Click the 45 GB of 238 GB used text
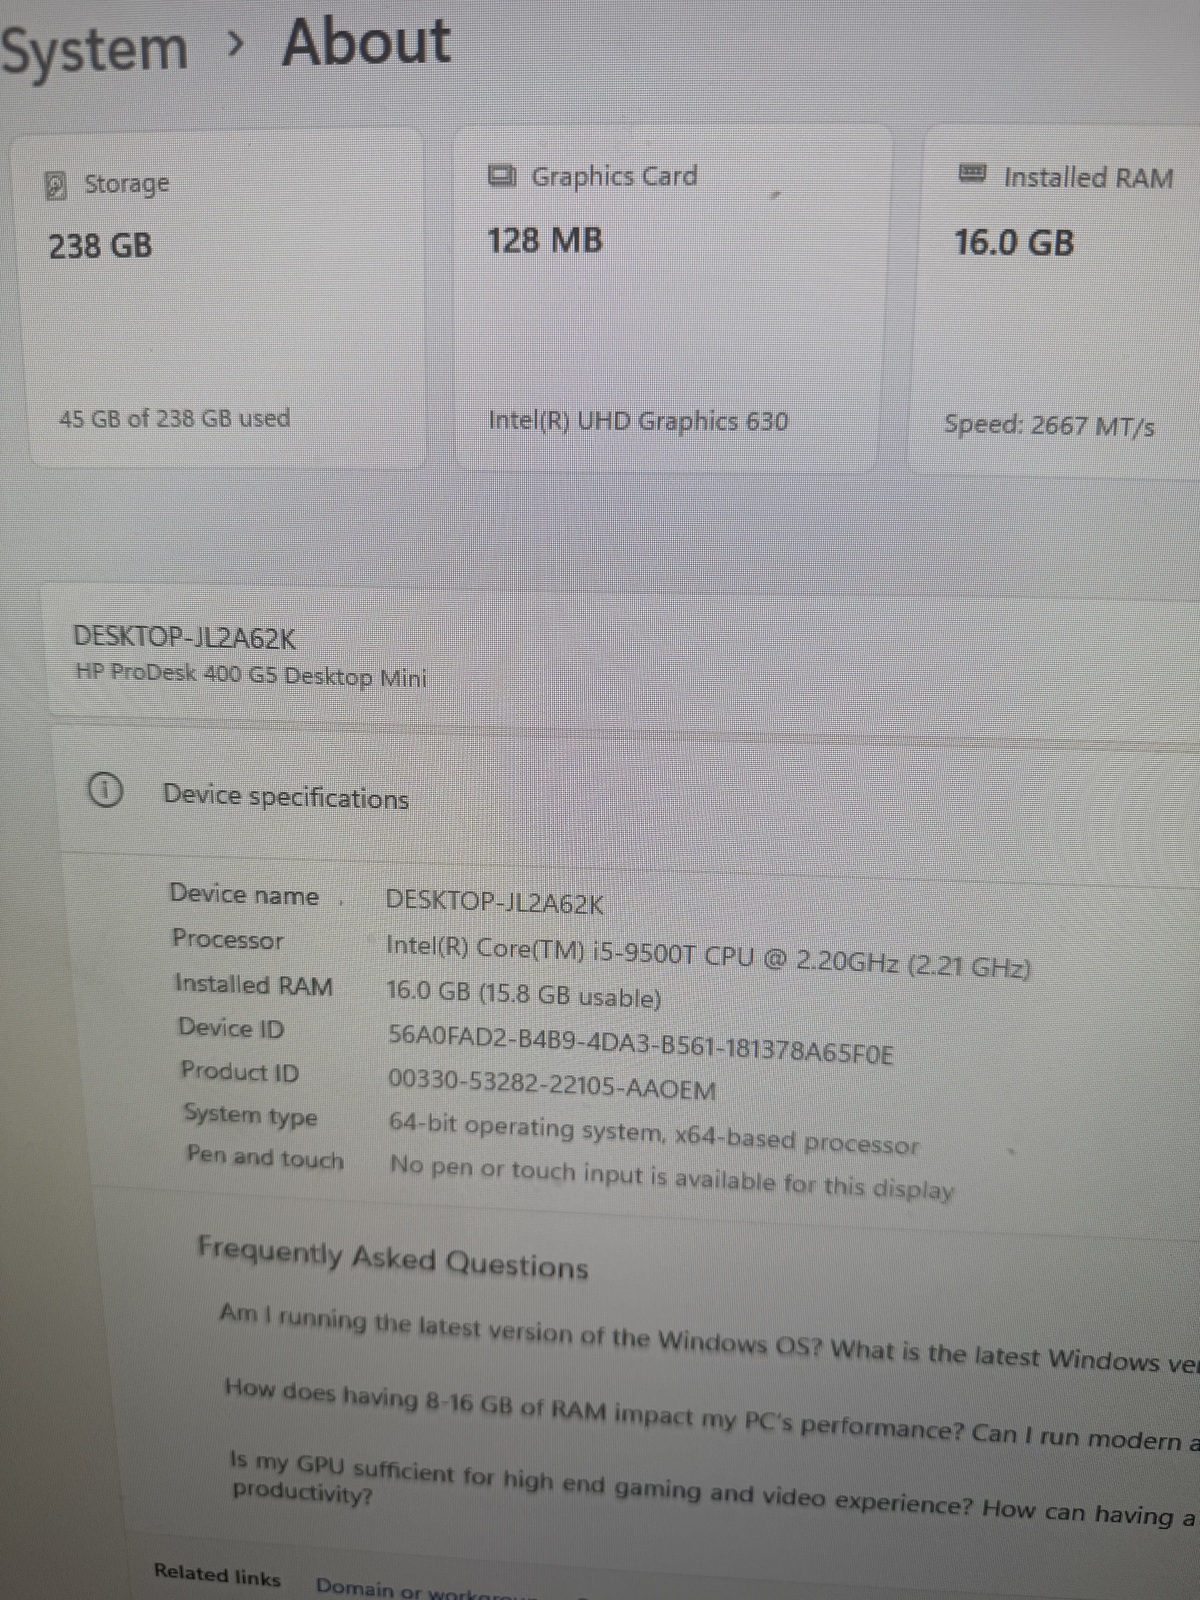1200x1600 pixels. [x=175, y=418]
